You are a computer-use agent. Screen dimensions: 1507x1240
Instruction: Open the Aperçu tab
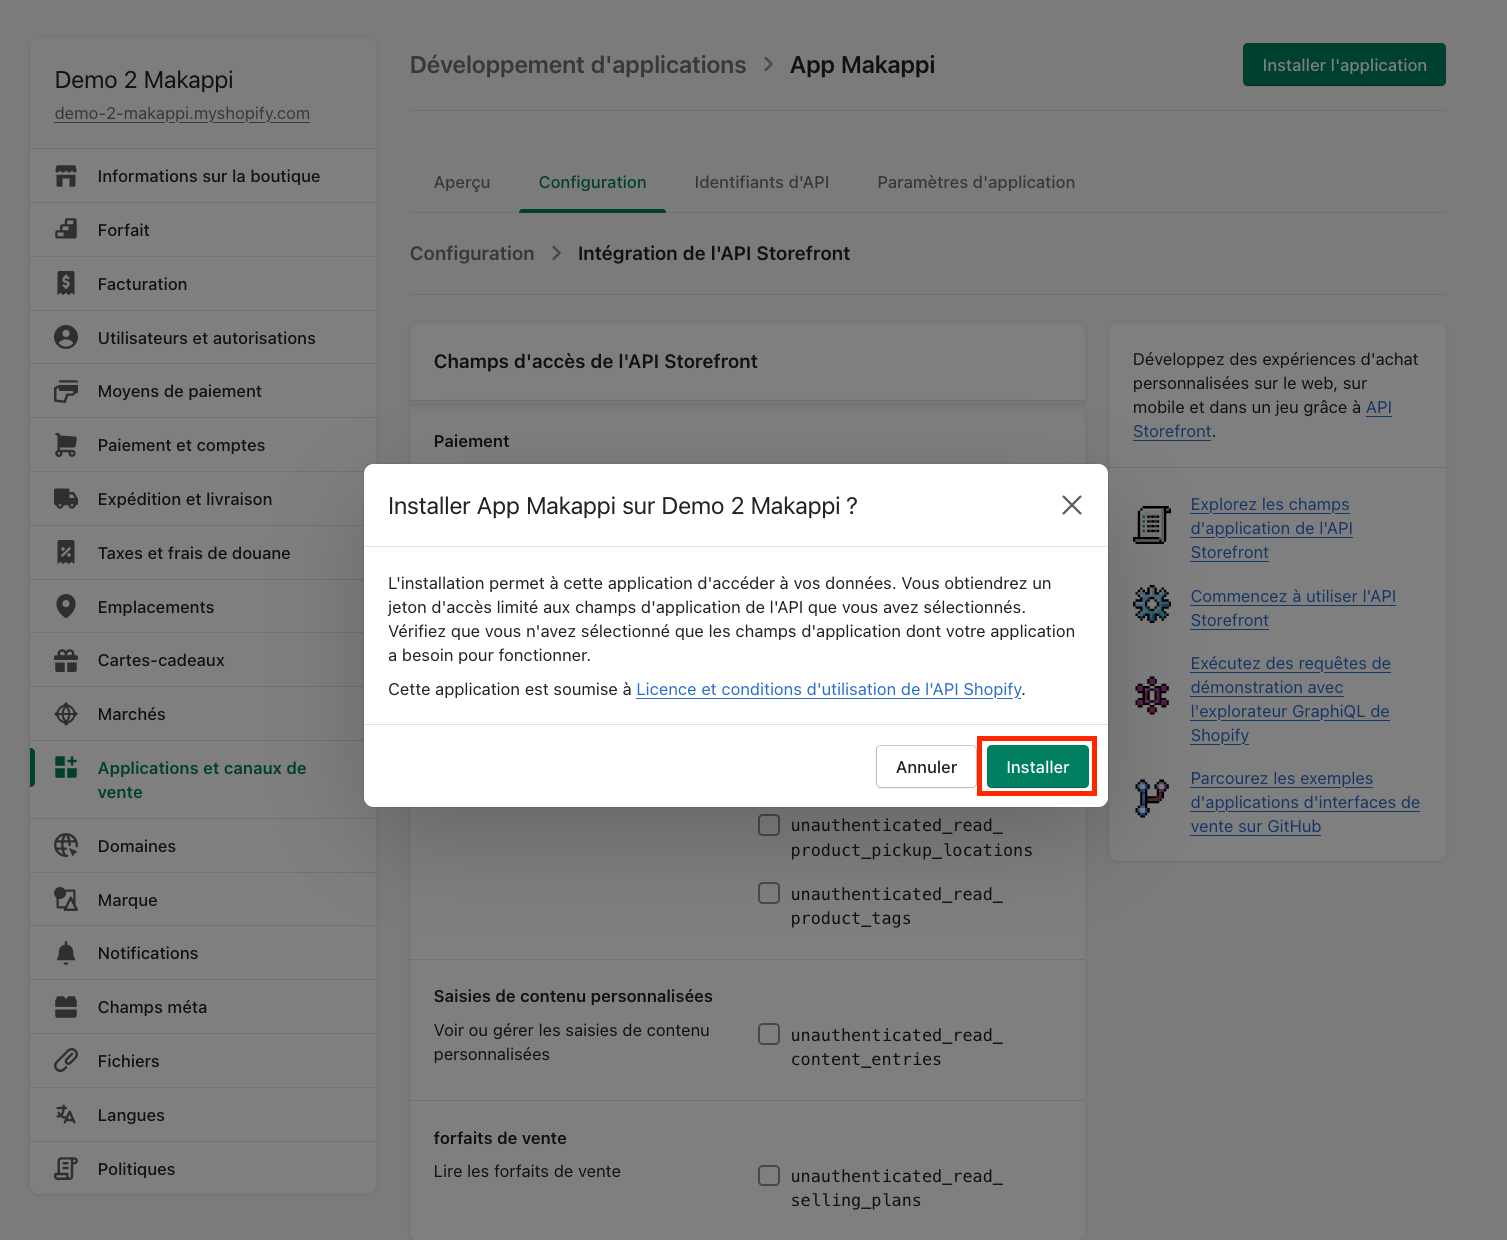tap(462, 182)
